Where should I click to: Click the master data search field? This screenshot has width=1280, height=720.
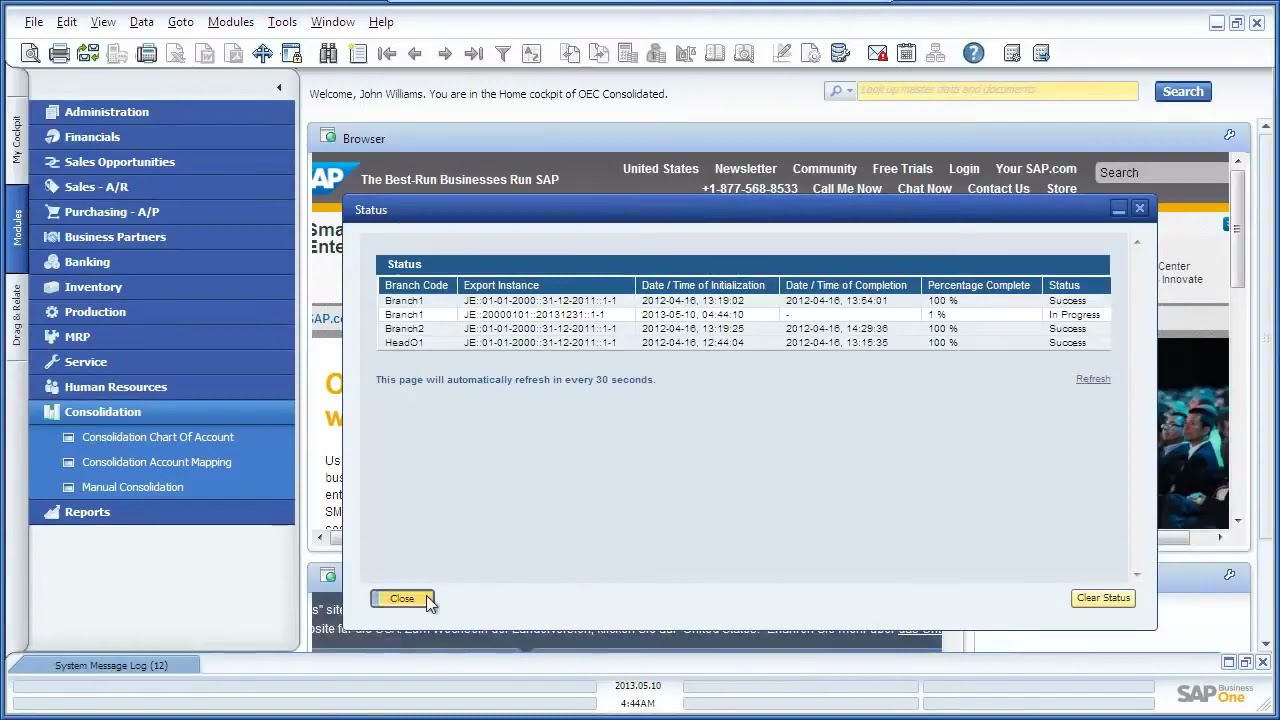[997, 91]
